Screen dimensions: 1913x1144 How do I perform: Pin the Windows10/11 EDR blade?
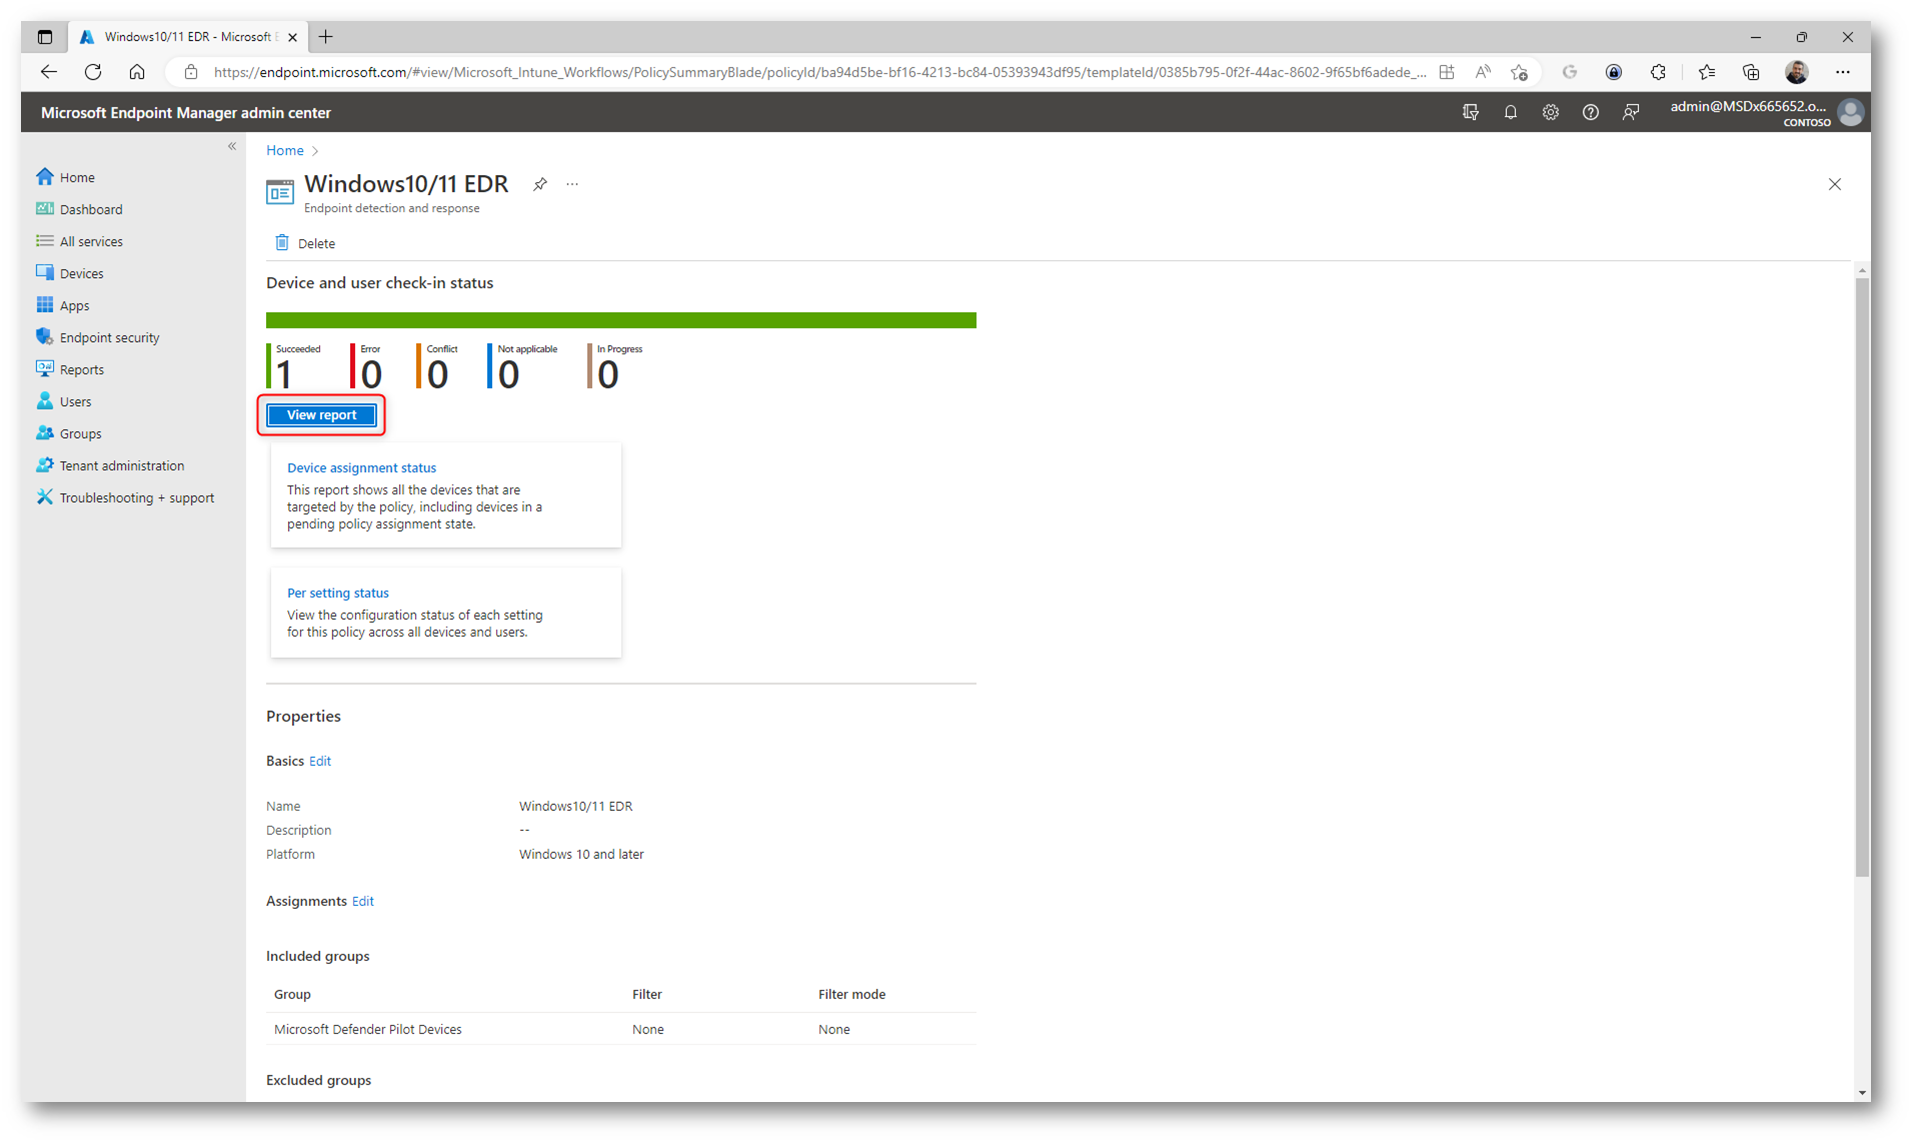click(540, 184)
